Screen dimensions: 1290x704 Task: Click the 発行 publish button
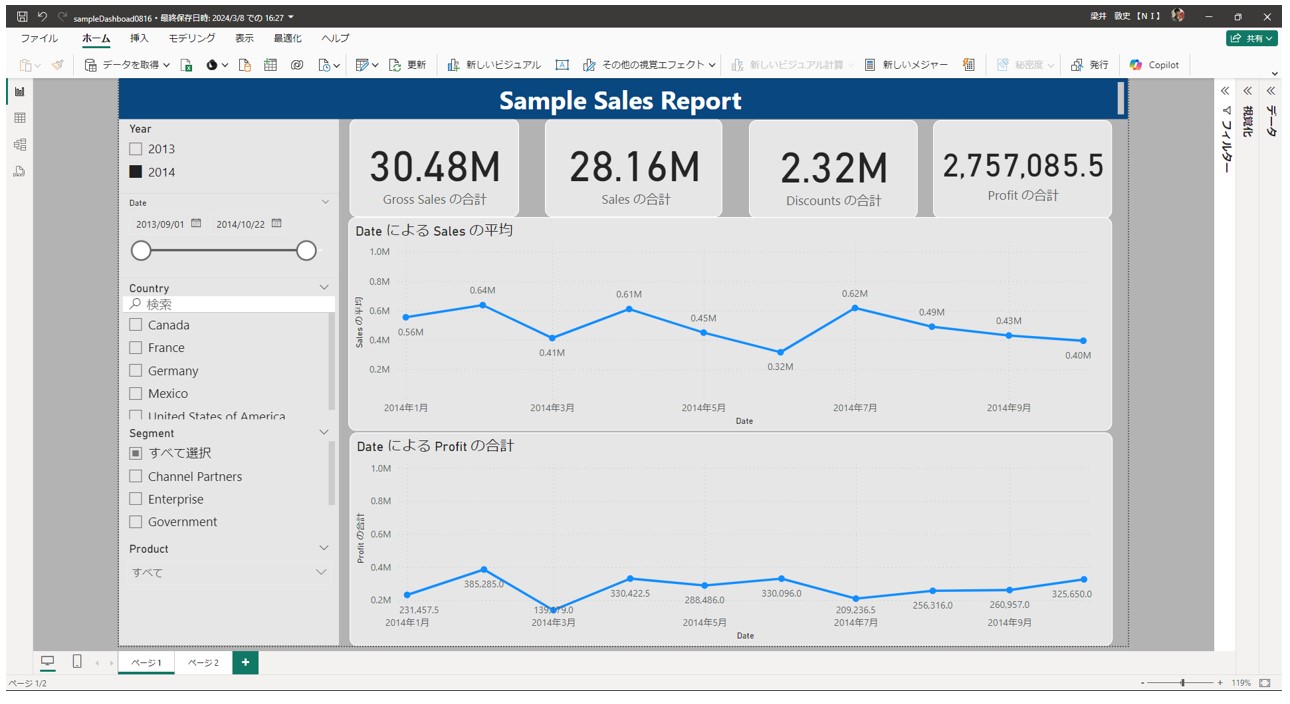1089,65
